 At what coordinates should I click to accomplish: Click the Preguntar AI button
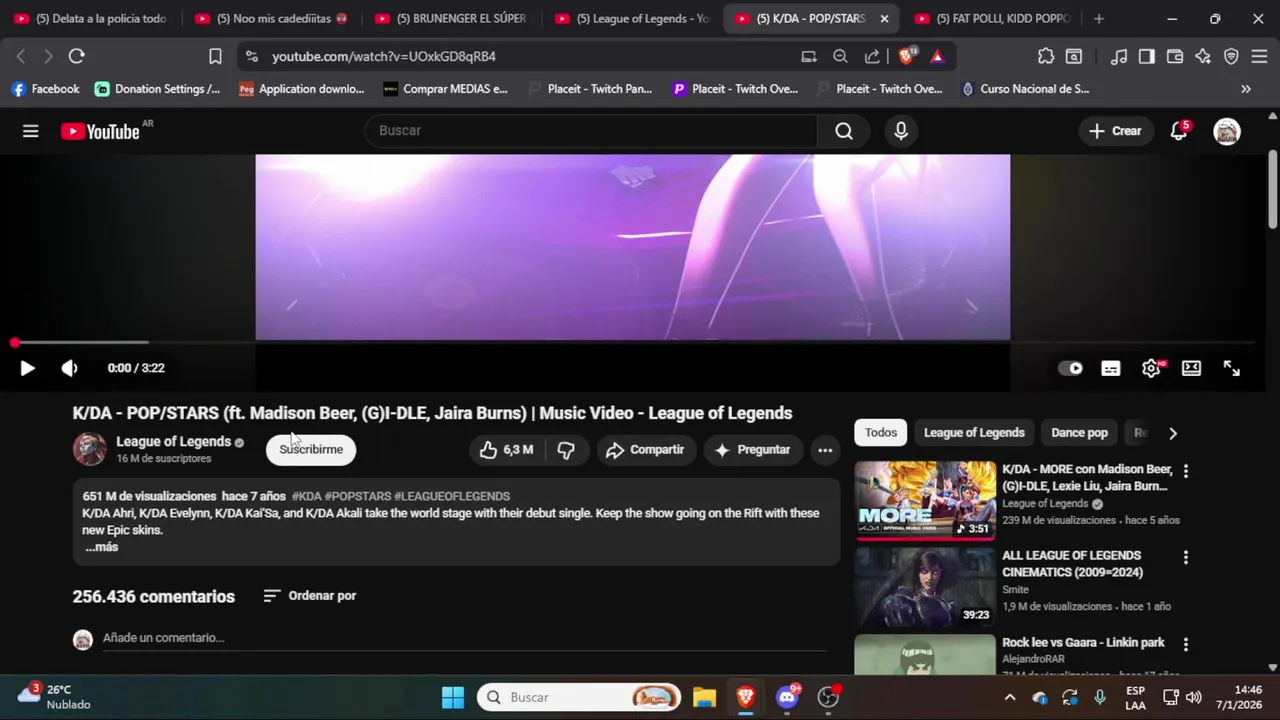click(x=752, y=450)
